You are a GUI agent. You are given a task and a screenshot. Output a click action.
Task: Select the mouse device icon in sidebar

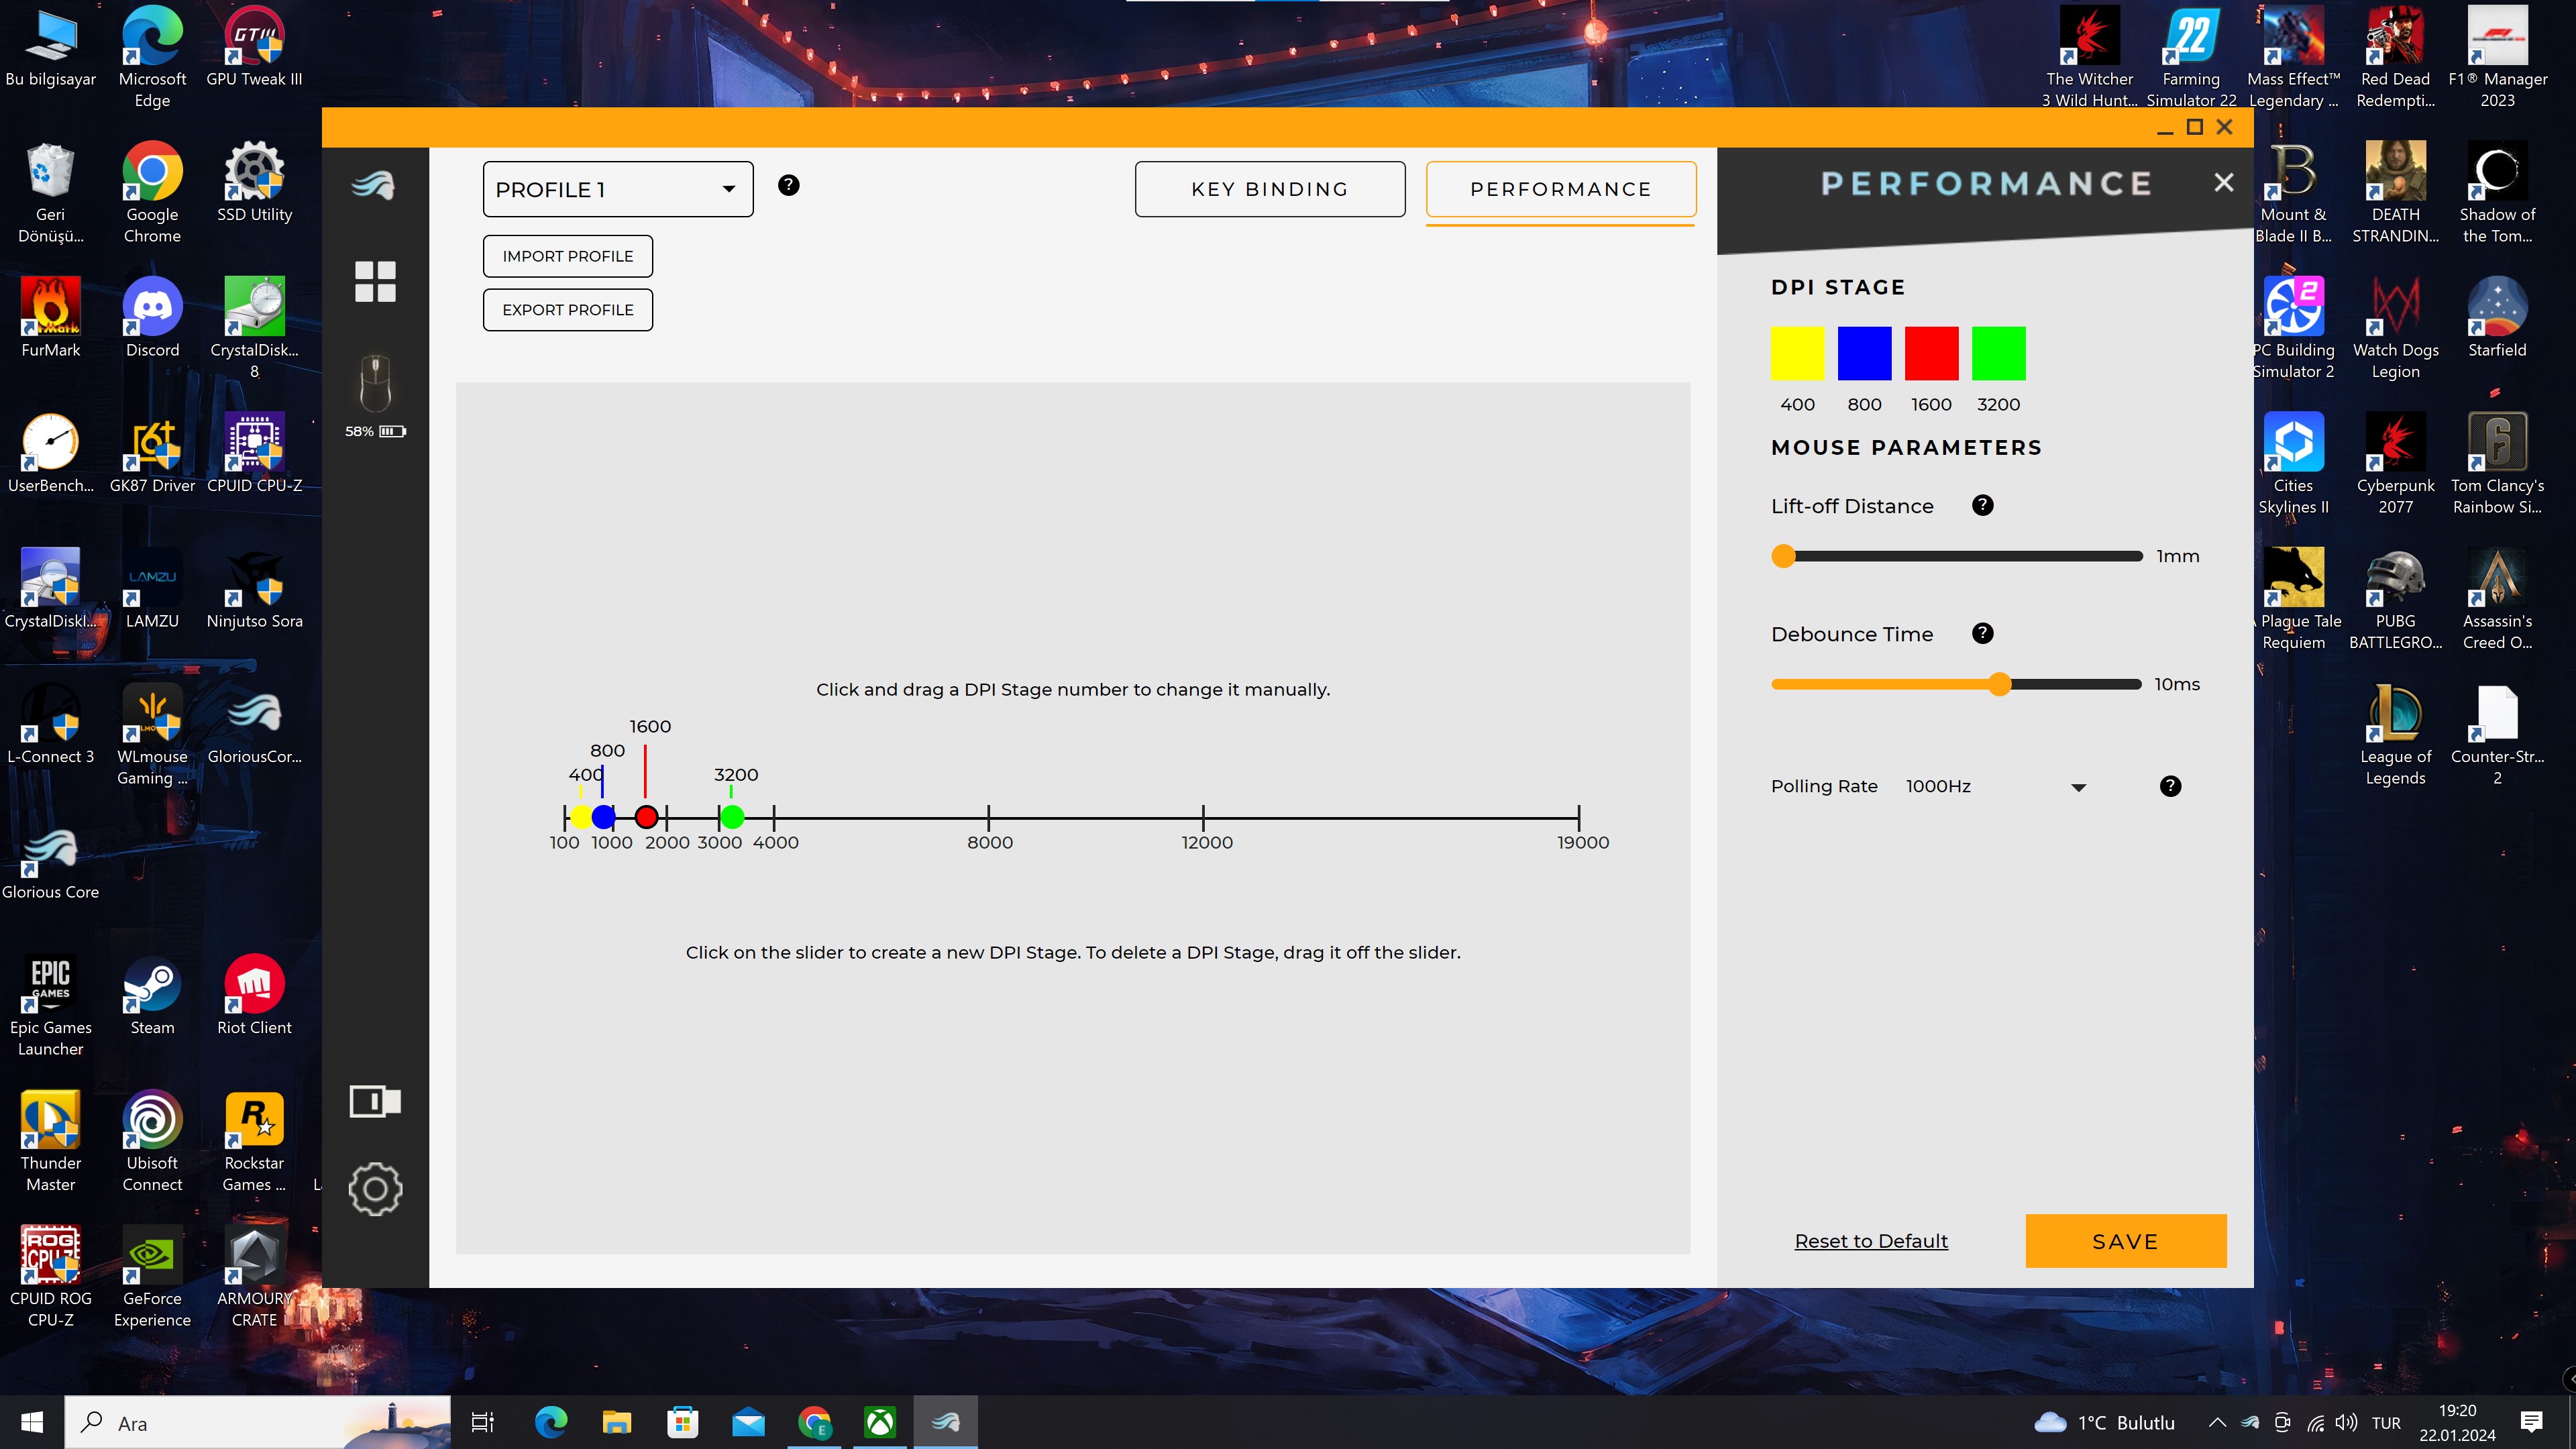tap(375, 382)
